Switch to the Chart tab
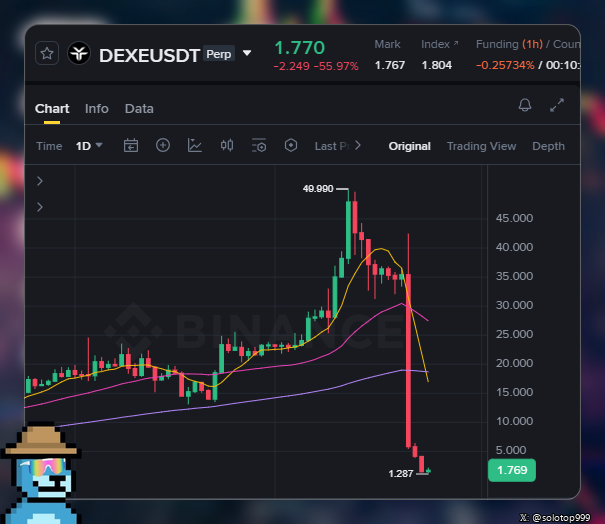Image resolution: width=605 pixels, height=524 pixels. 52,109
